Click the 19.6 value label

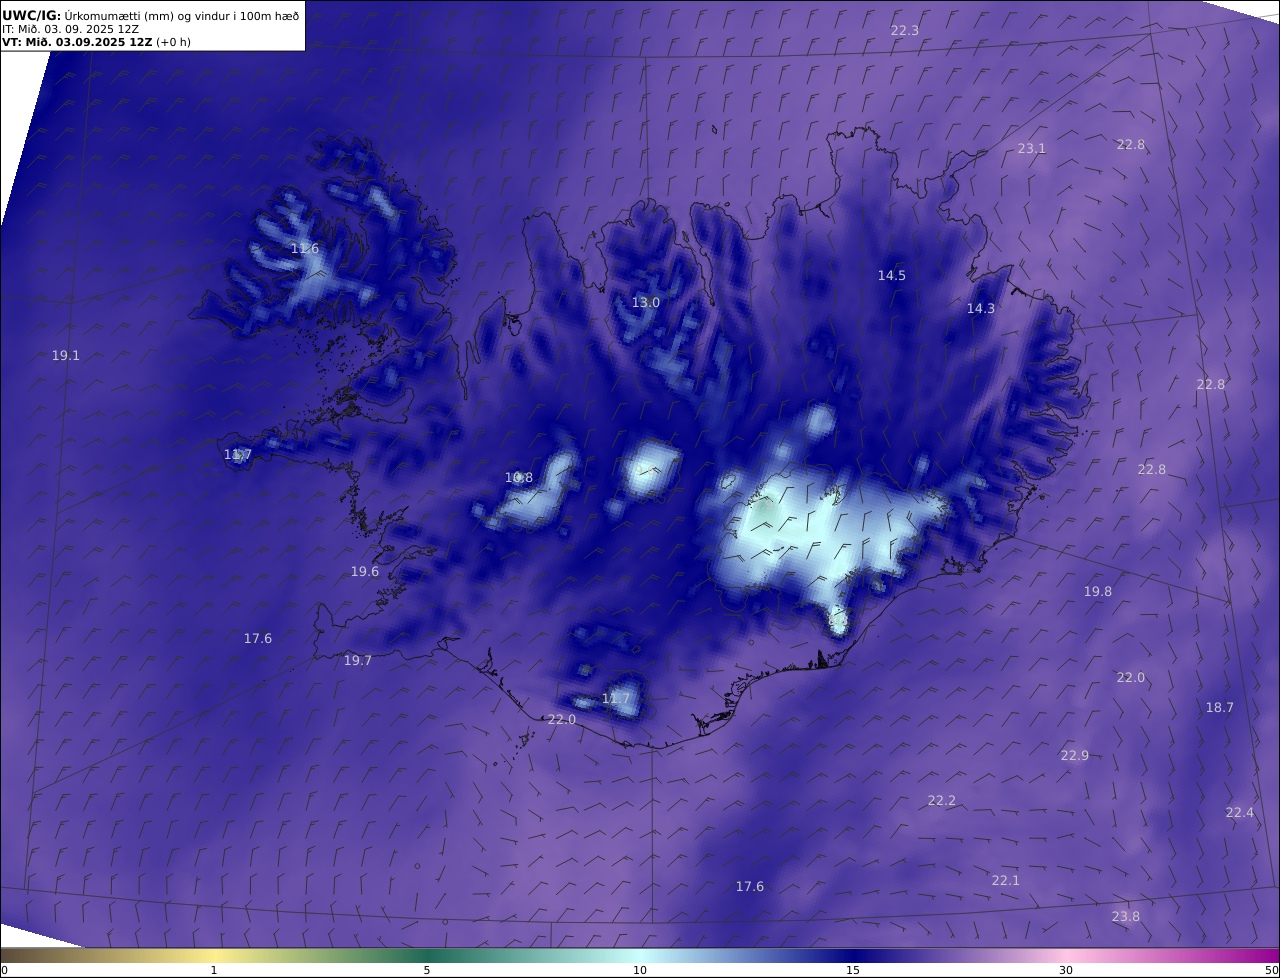click(x=364, y=572)
